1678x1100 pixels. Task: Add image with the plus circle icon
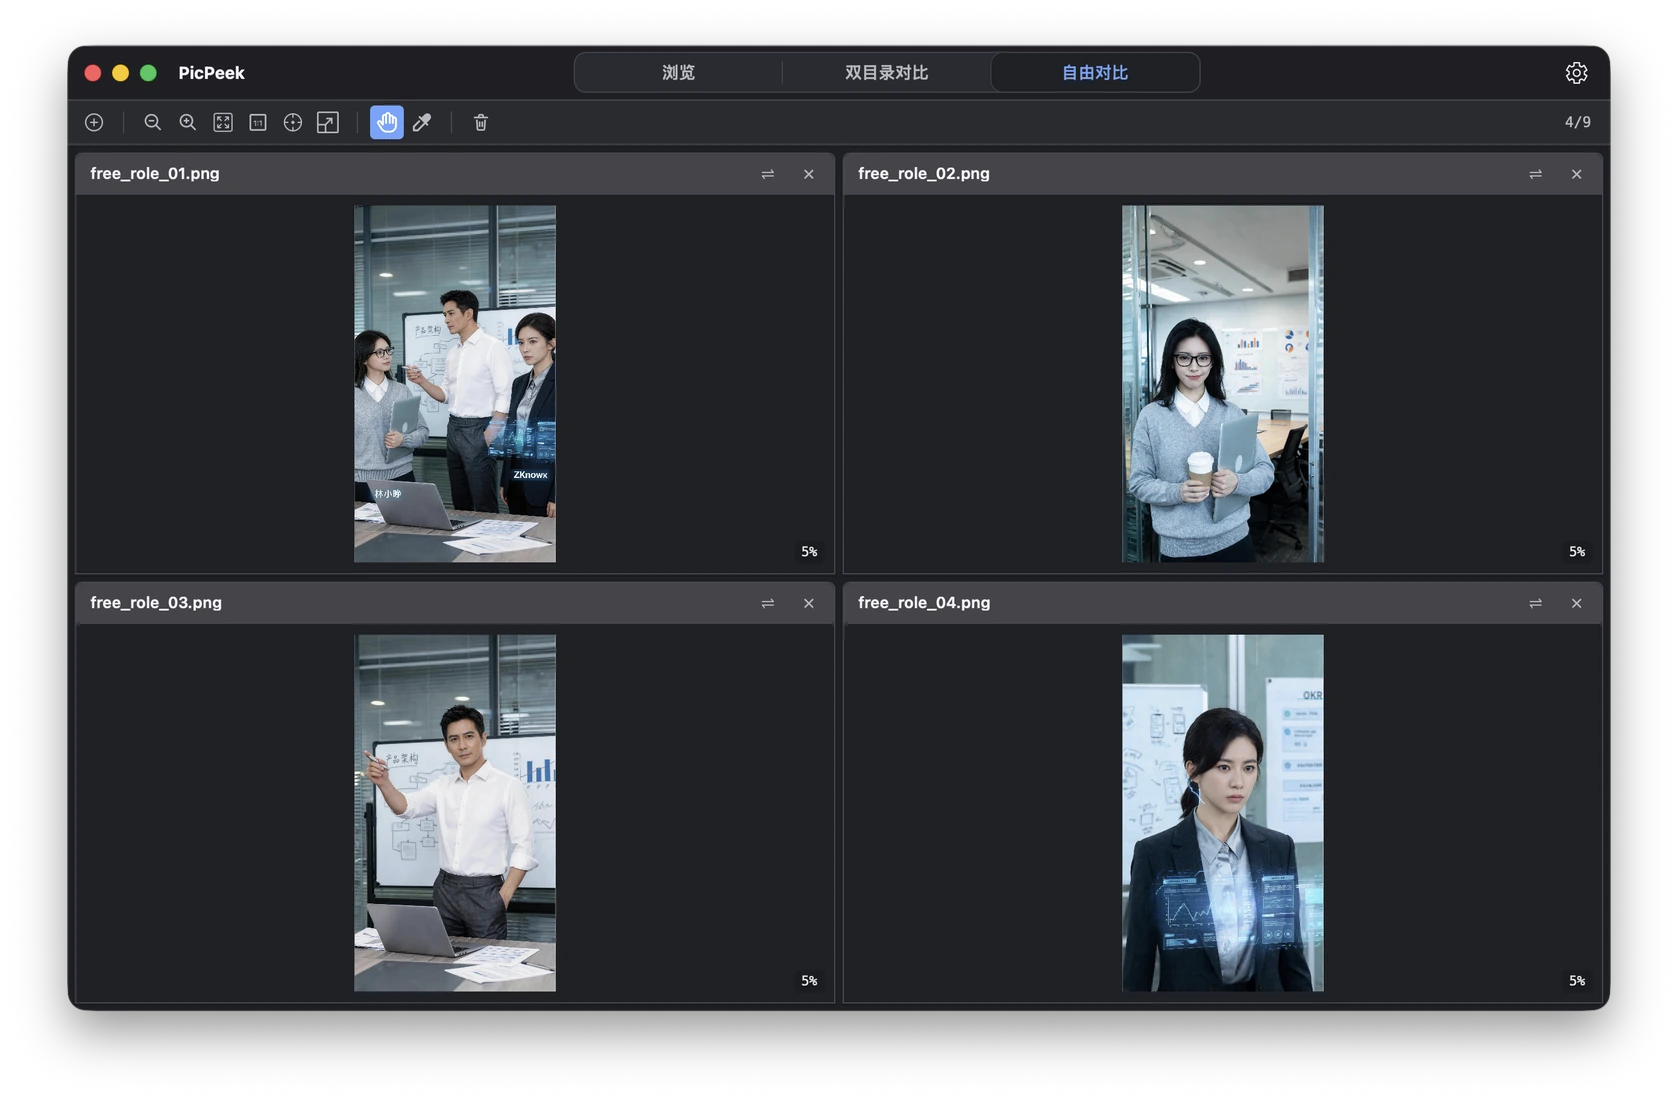pyautogui.click(x=94, y=122)
